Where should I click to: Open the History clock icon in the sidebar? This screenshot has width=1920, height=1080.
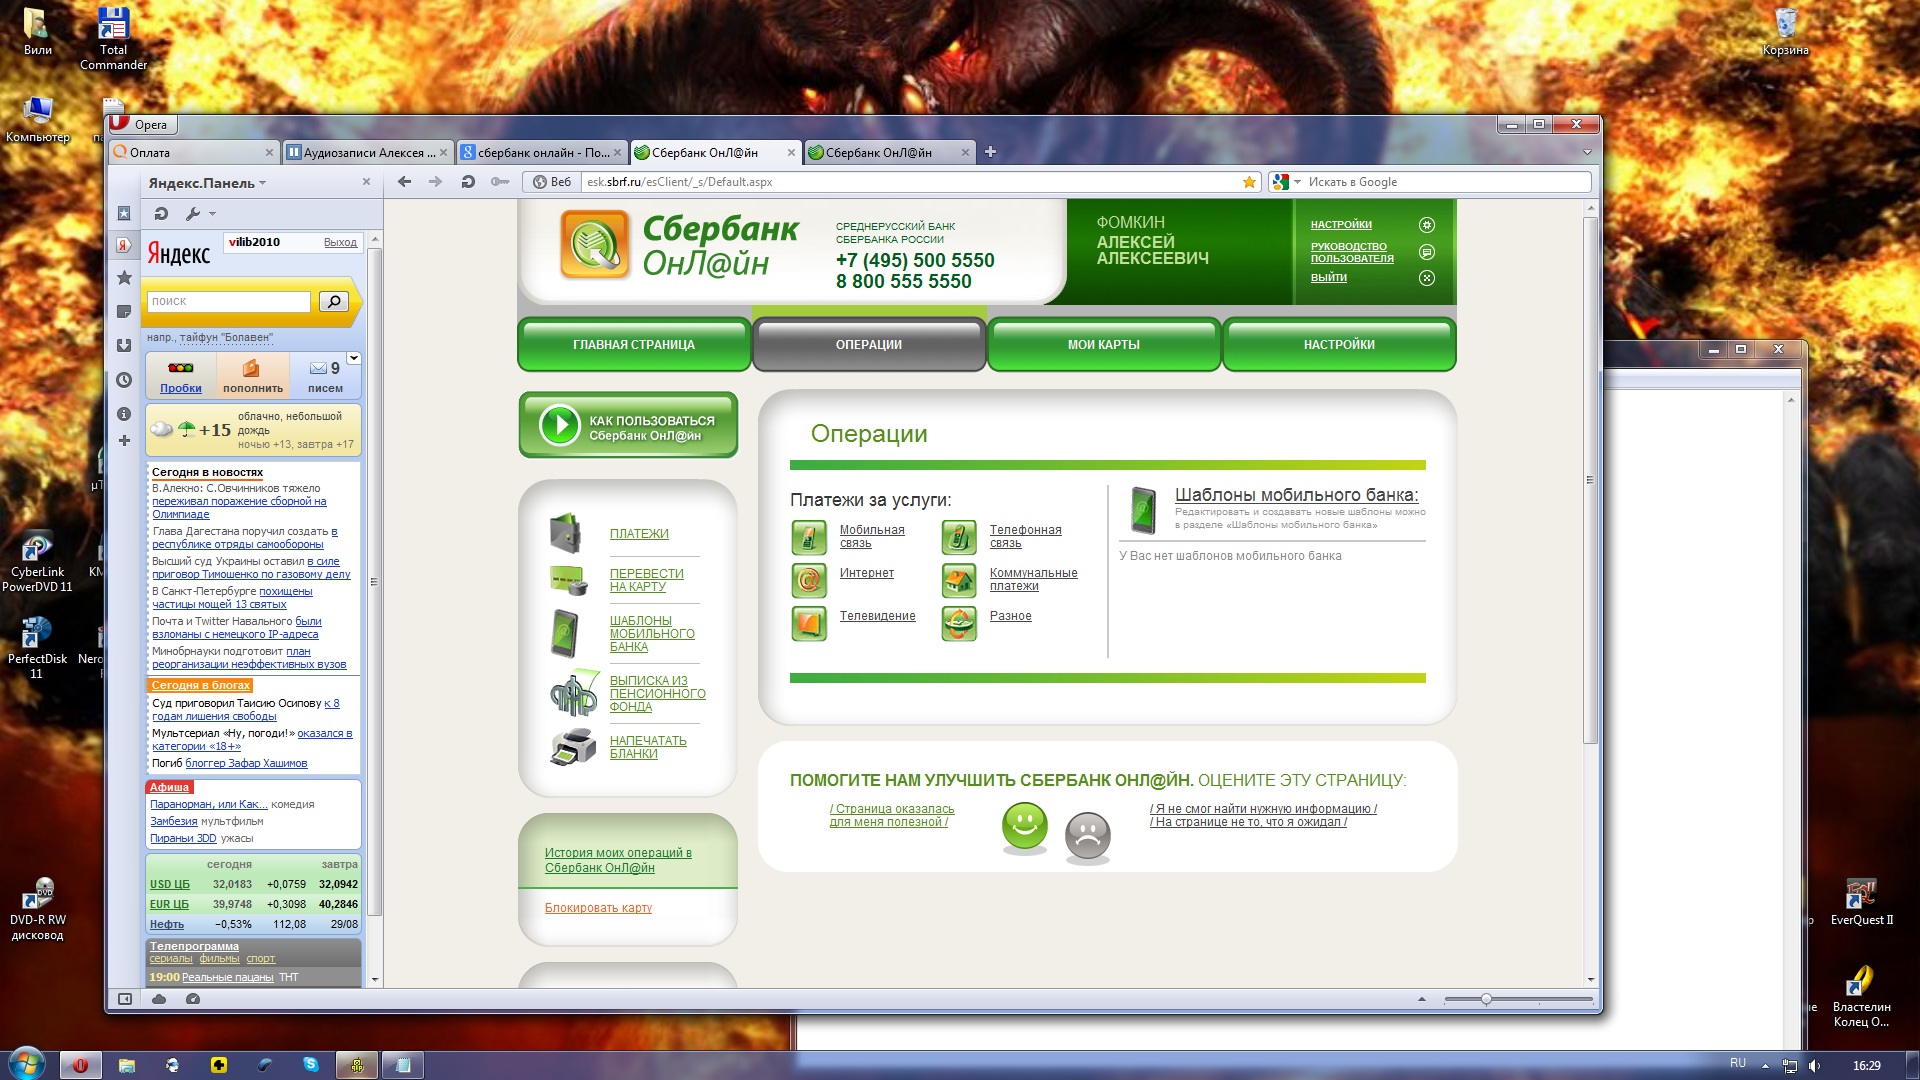(x=124, y=380)
